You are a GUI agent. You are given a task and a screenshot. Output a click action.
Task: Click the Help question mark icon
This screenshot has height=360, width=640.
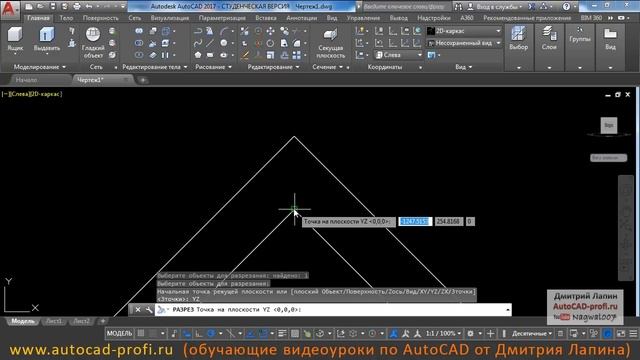pyautogui.click(x=566, y=7)
